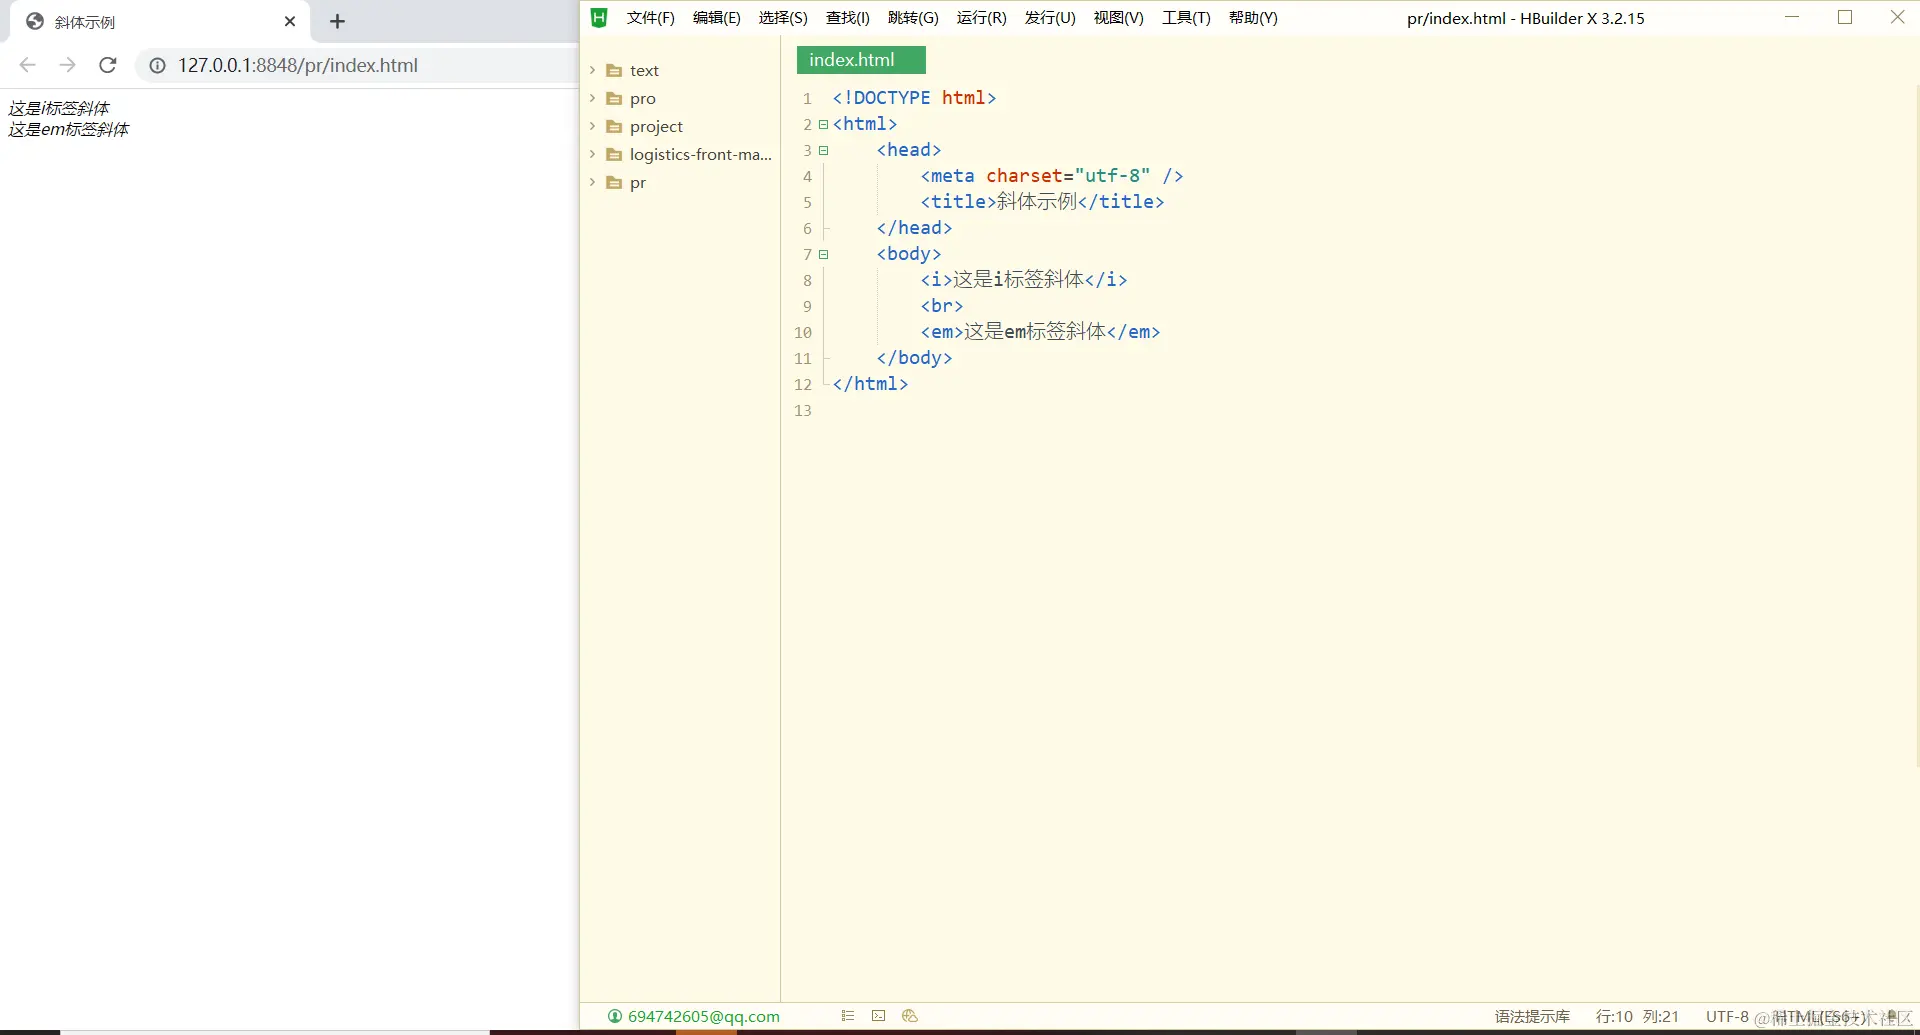Minimize the HBuilder X window
Image resolution: width=1920 pixels, height=1035 pixels.
1792,17
